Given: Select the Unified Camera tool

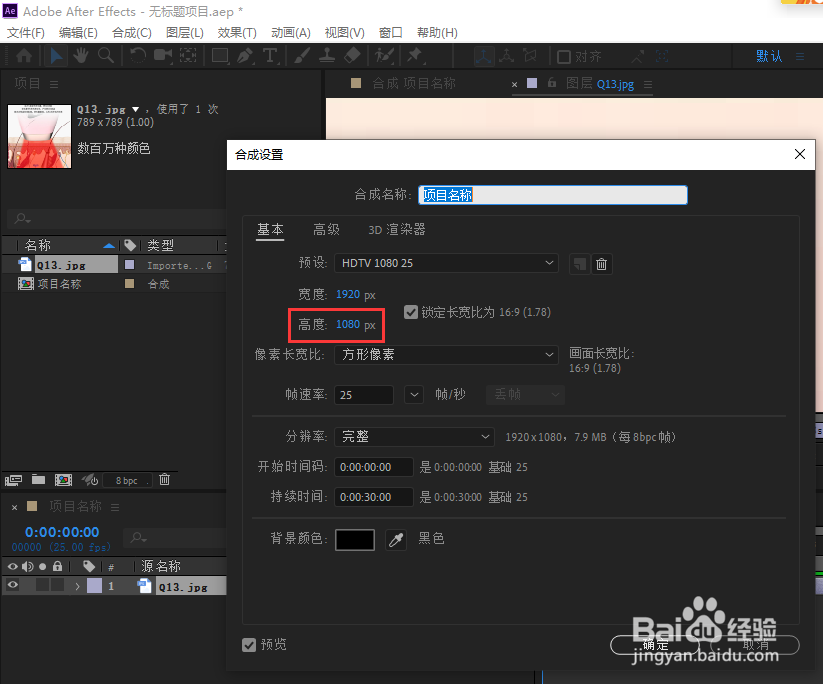Looking at the screenshot, I should point(163,56).
